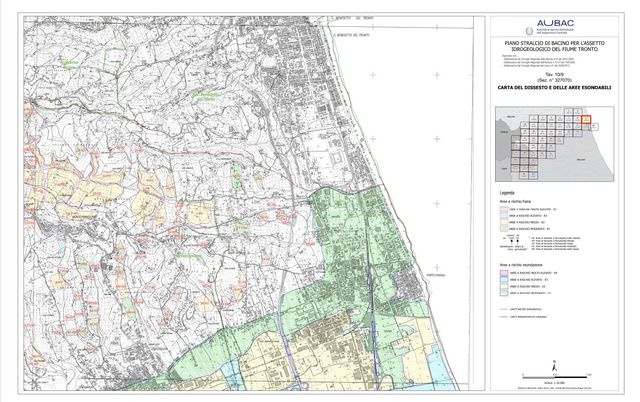Click 'Aree a rischio esondazione' heading

(521, 265)
